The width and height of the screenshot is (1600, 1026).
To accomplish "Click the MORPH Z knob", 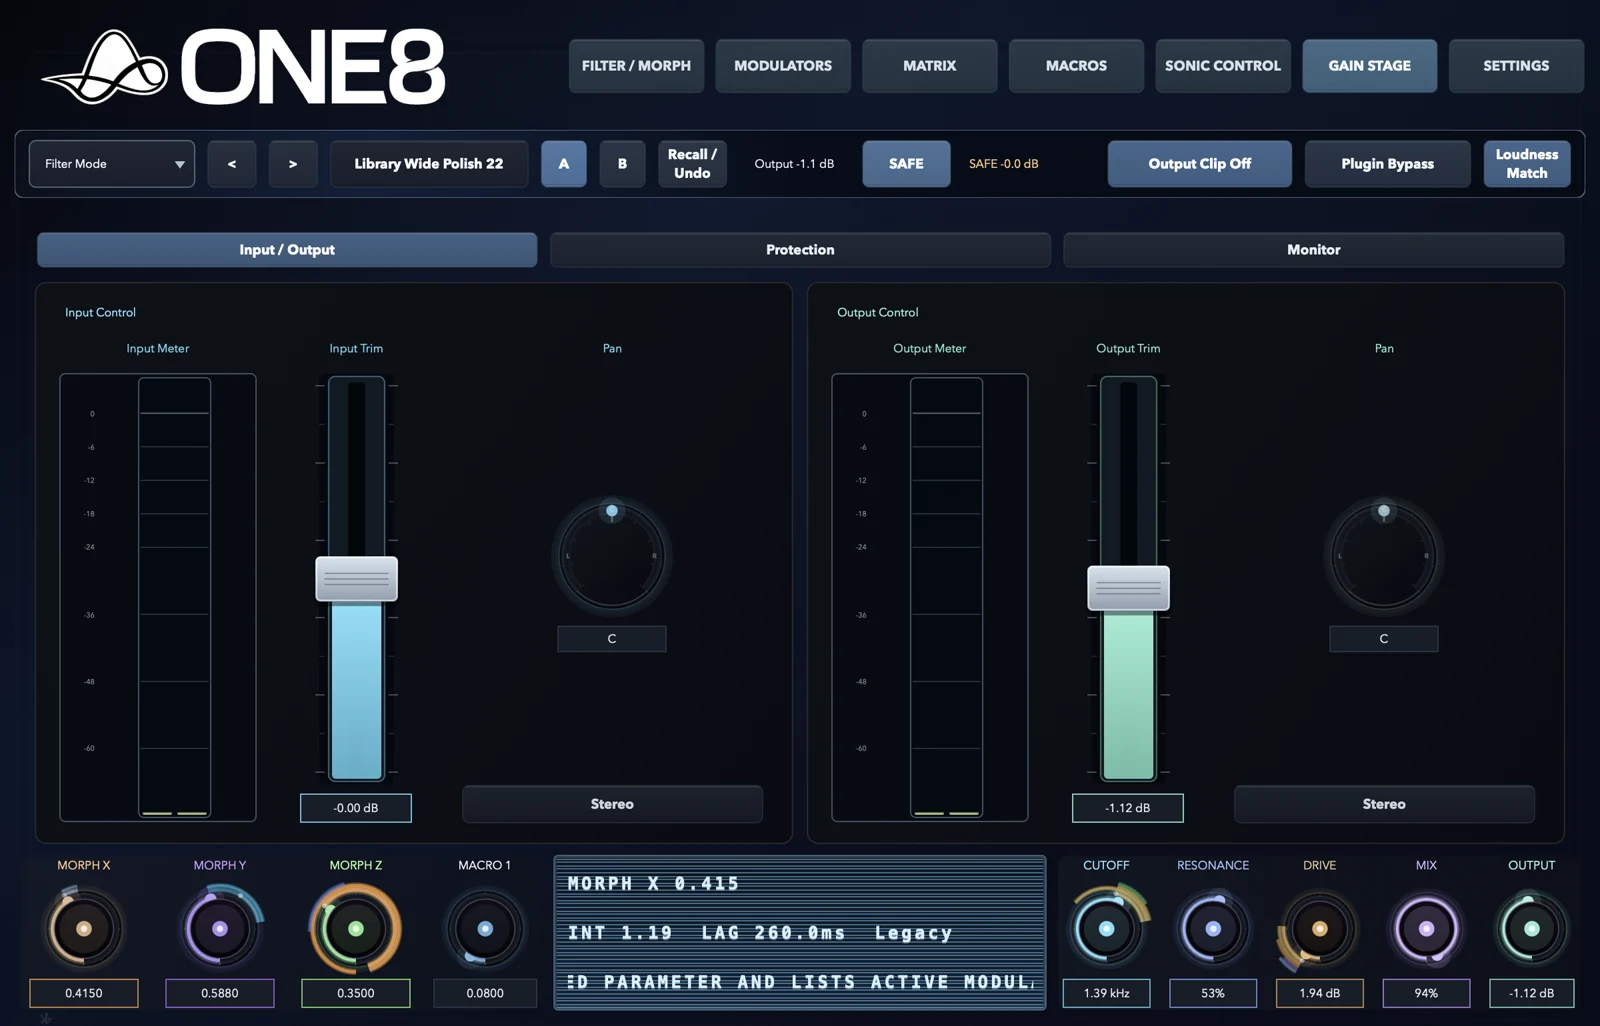I will pos(356,929).
